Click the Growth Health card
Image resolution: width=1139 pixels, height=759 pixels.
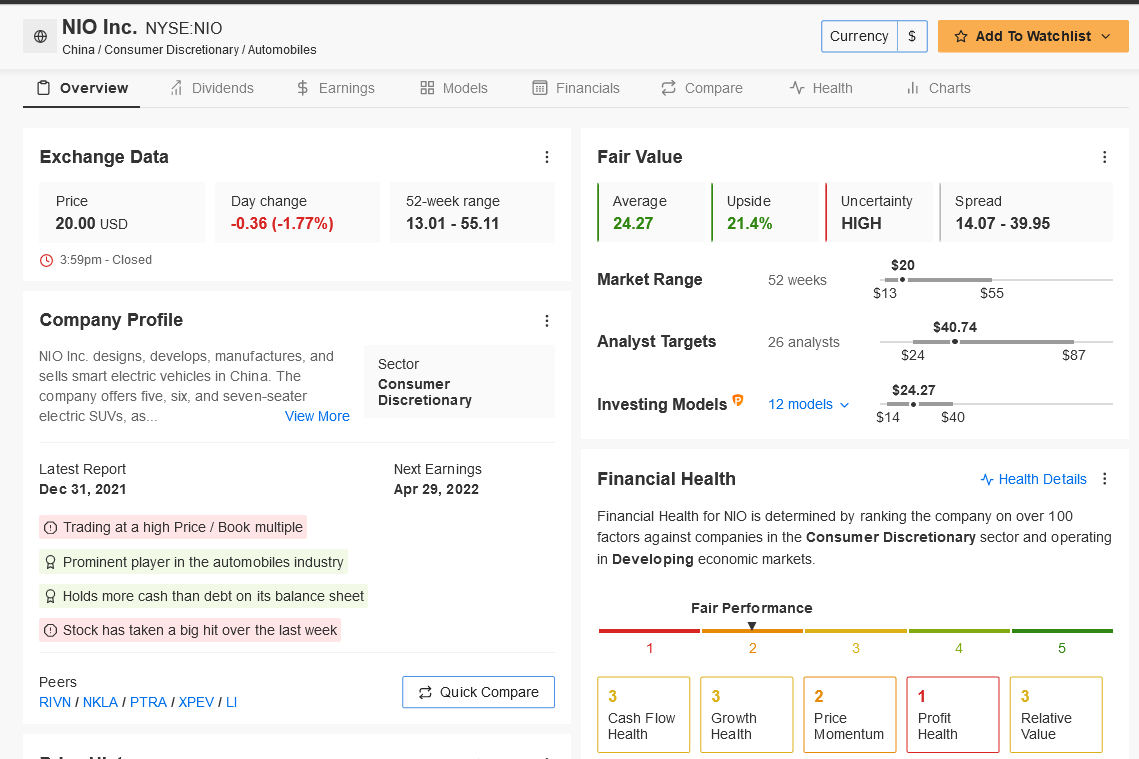[x=747, y=715]
